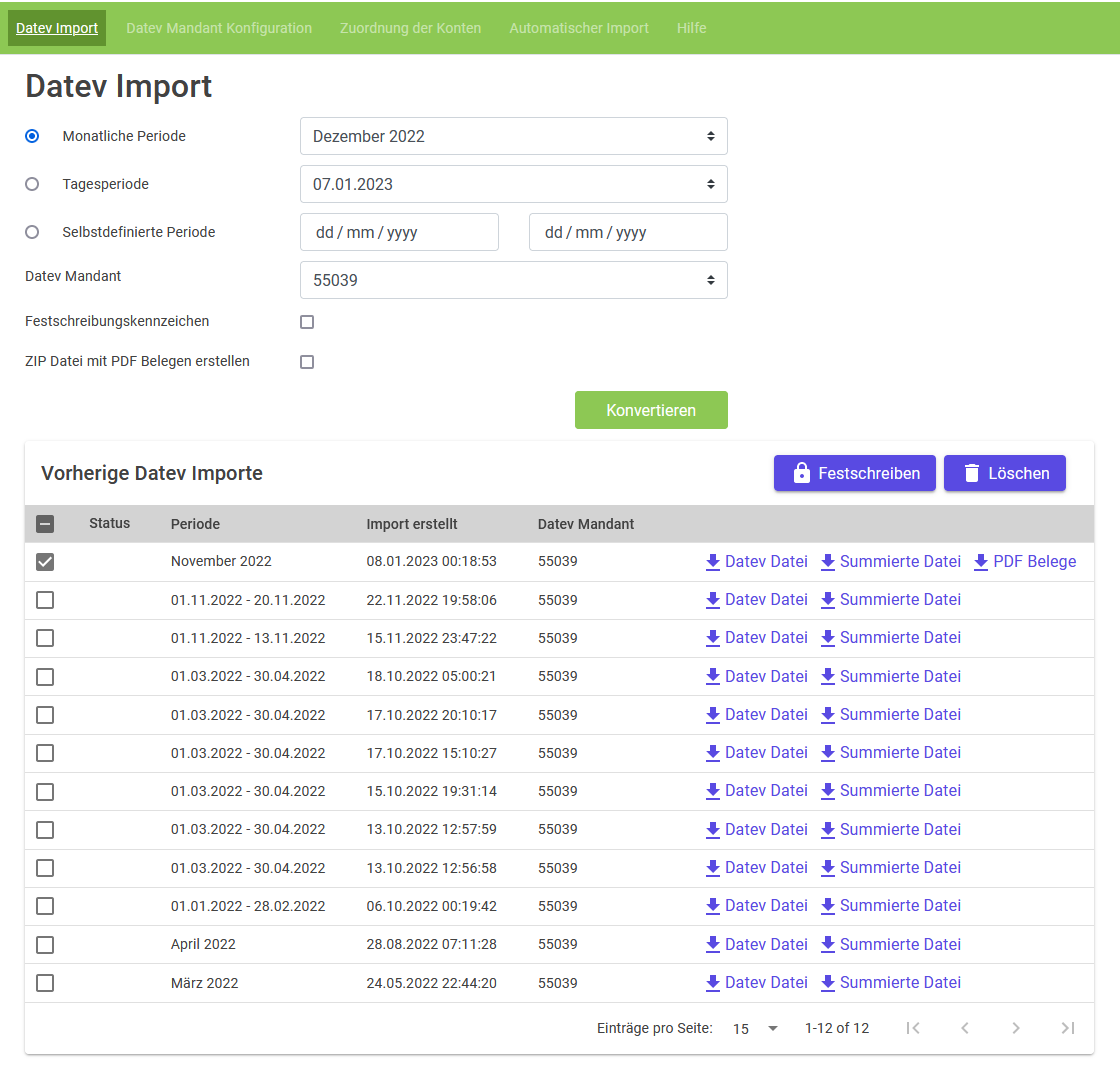Uncheck the November 2022 import row

[45, 562]
